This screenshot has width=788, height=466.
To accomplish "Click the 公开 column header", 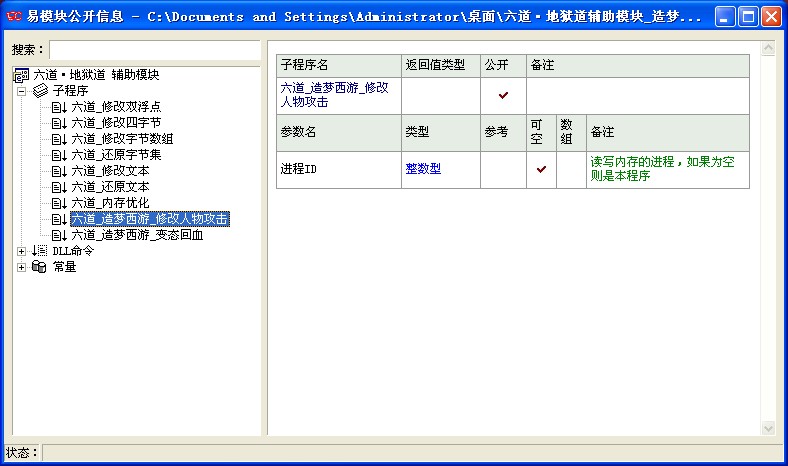I will coord(503,66).
